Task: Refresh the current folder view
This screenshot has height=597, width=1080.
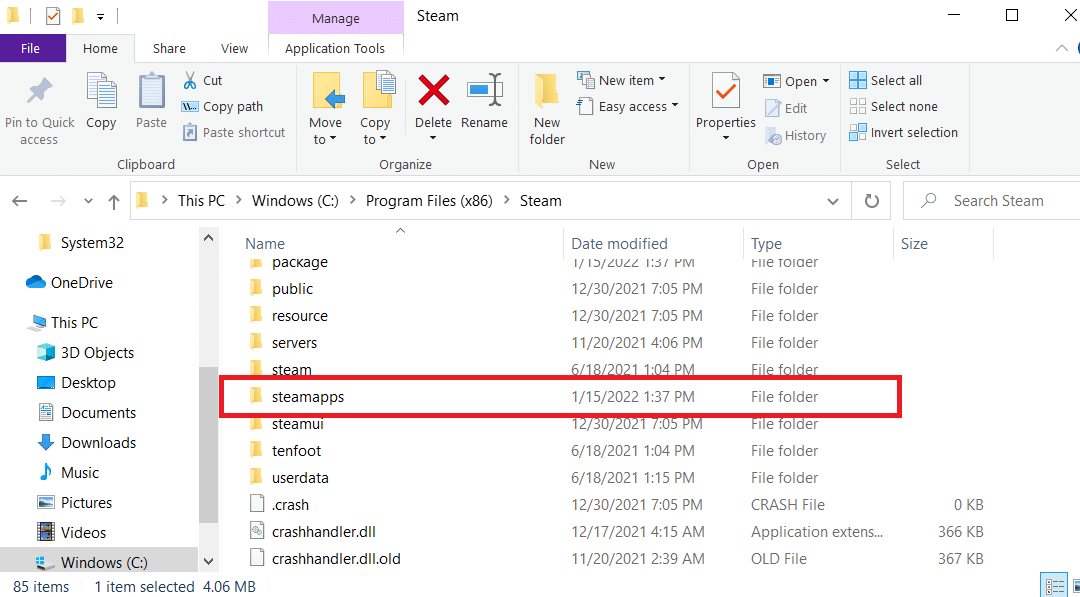Action: [x=870, y=200]
